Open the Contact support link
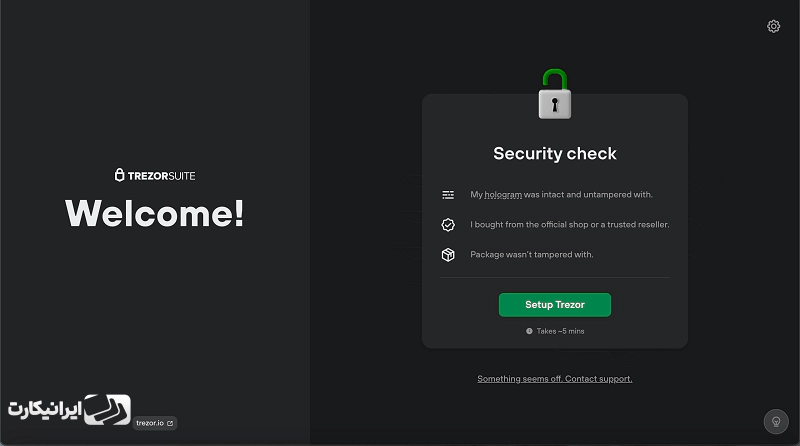The width and height of the screenshot is (800, 446). tap(555, 379)
